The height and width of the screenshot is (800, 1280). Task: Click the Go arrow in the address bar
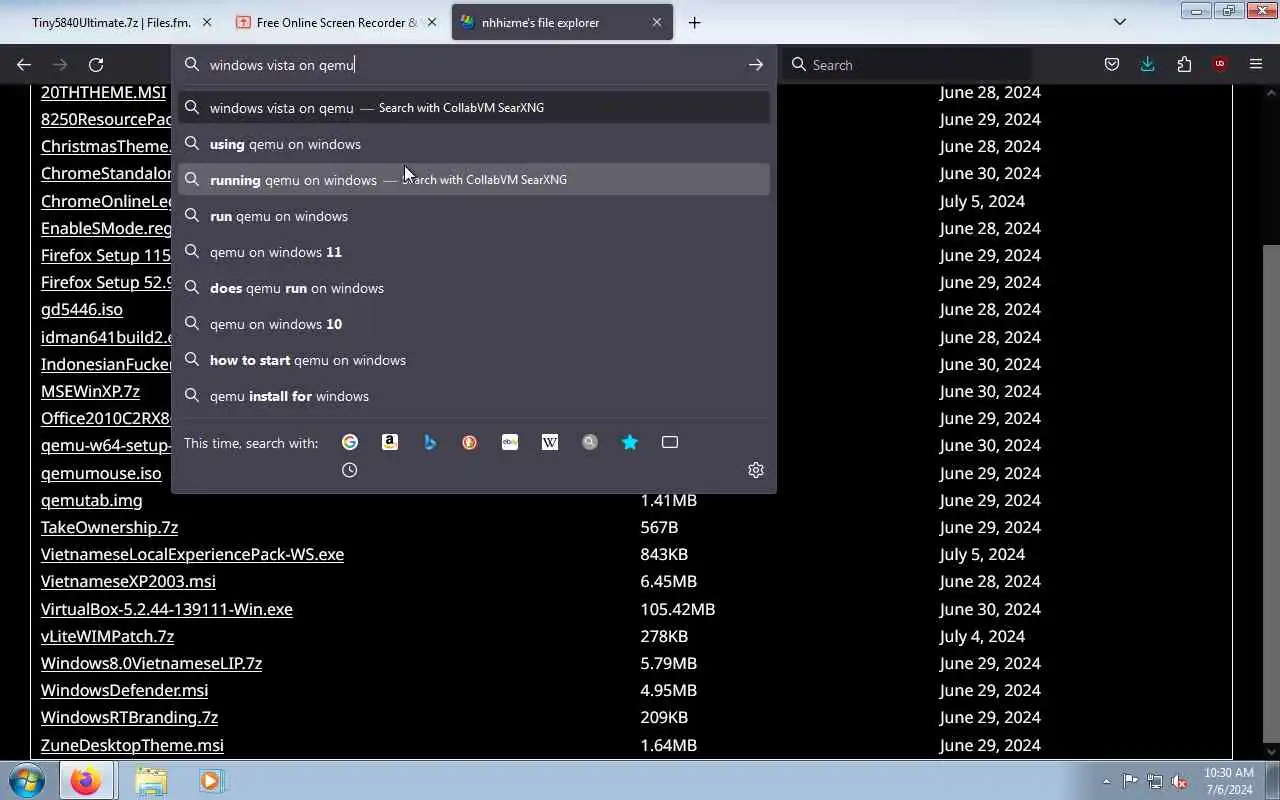[756, 65]
